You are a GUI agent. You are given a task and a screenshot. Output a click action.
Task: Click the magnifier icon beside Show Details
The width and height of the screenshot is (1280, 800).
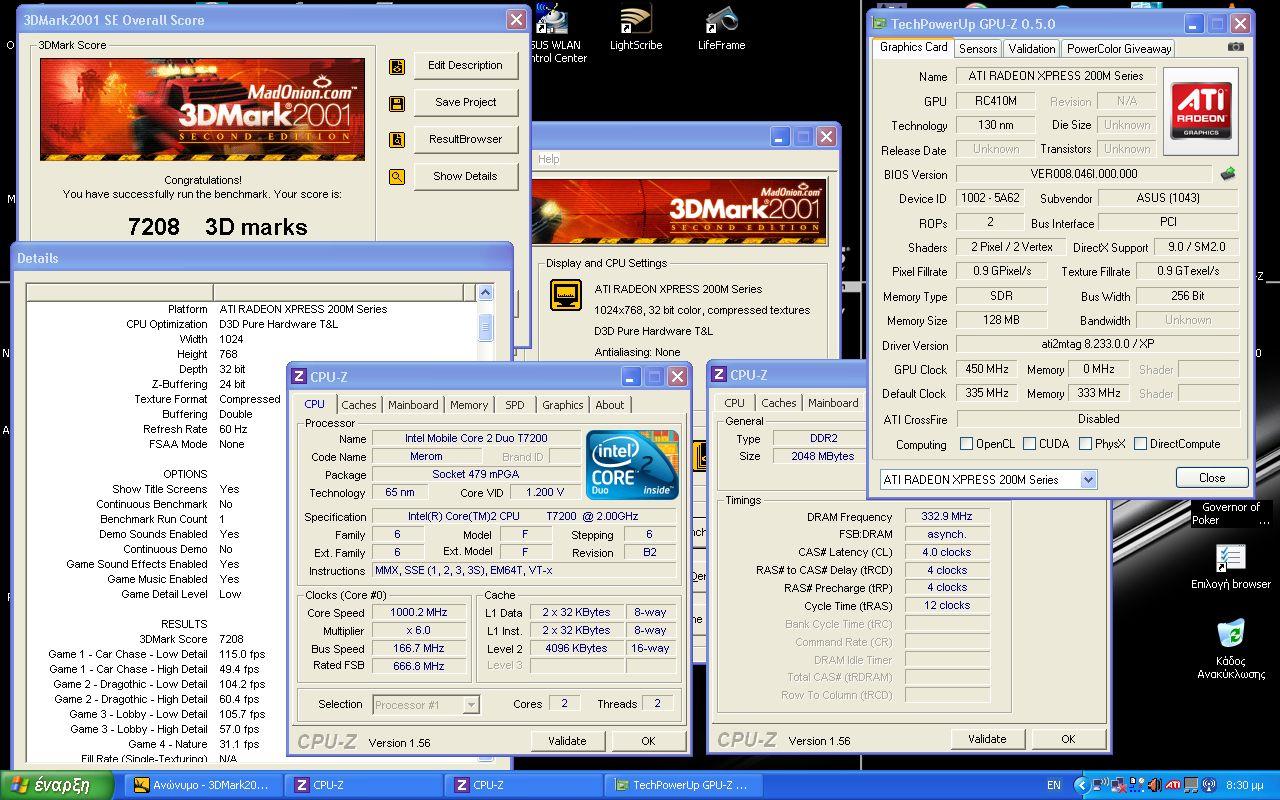coord(397,177)
